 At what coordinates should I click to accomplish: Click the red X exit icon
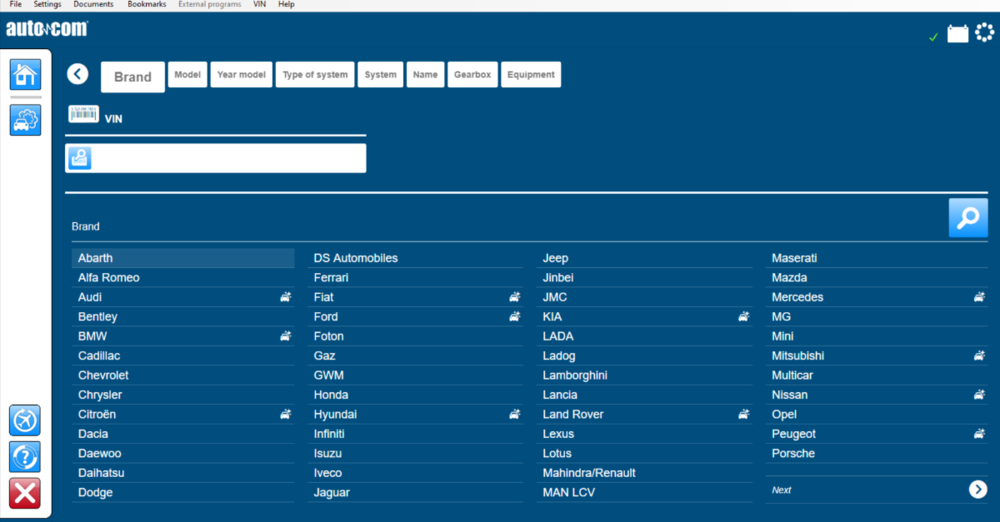pyautogui.click(x=25, y=493)
